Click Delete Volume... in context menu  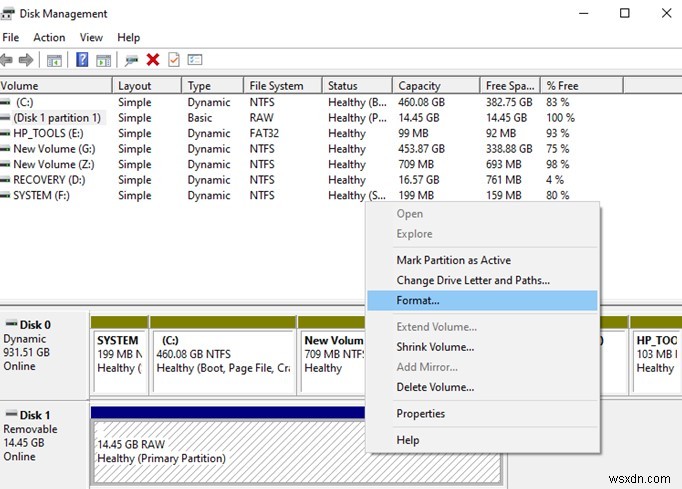(435, 387)
